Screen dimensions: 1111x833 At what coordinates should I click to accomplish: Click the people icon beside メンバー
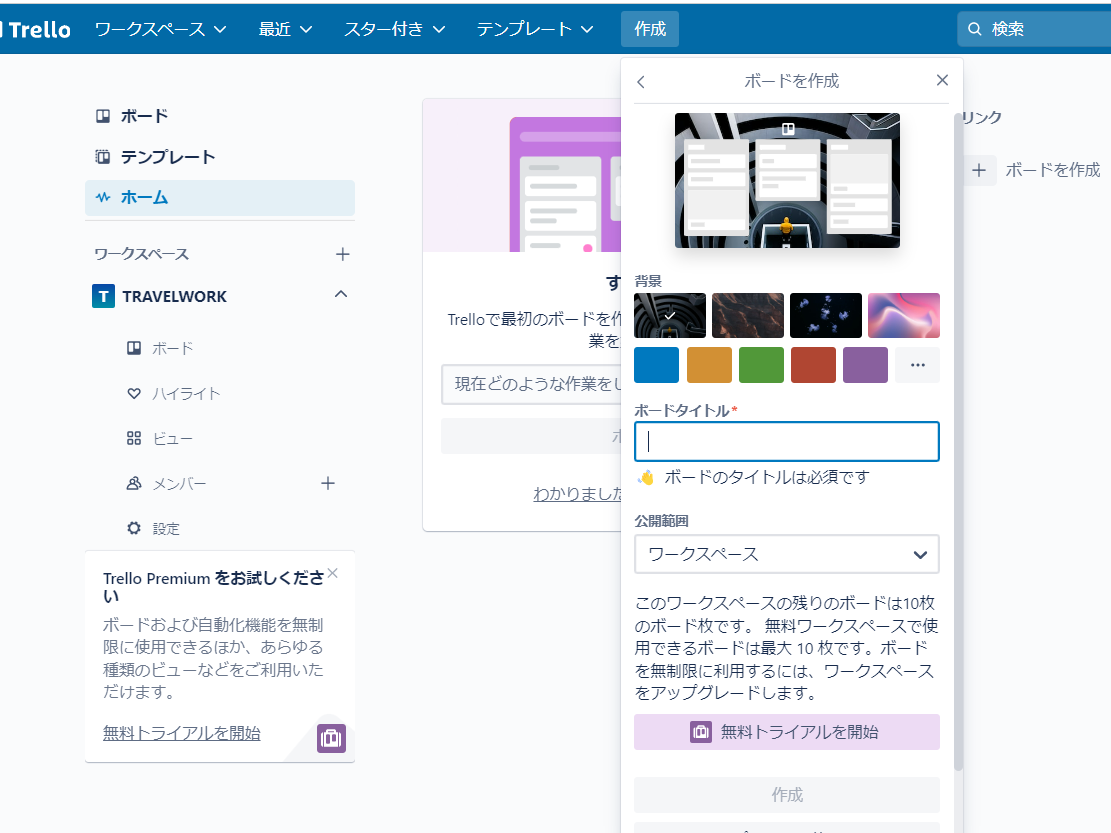tap(134, 483)
